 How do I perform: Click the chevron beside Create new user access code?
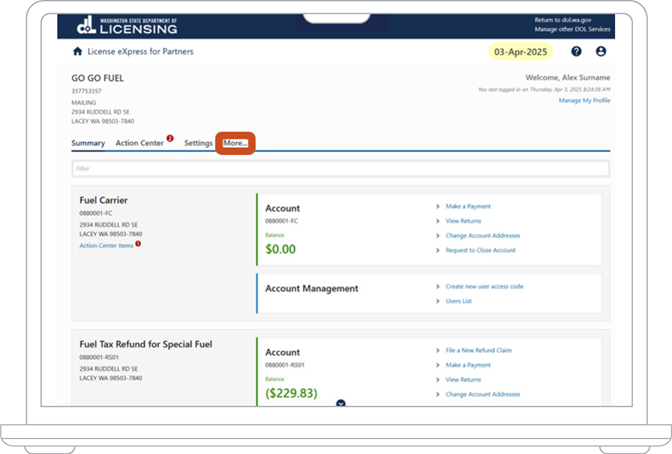(438, 286)
